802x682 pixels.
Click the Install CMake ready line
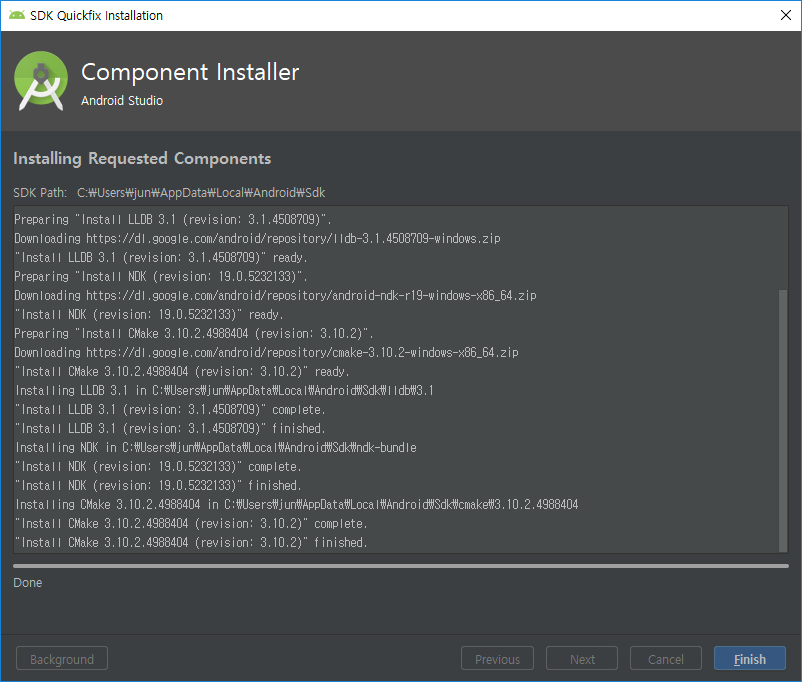point(182,371)
